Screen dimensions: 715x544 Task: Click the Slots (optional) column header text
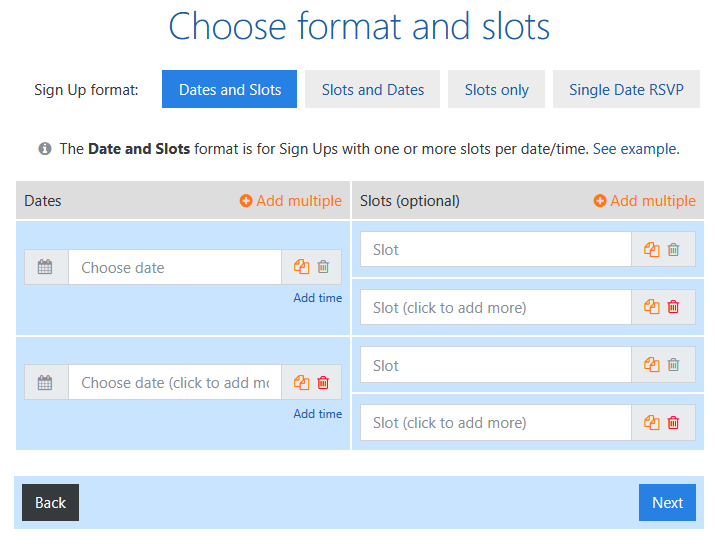click(410, 201)
